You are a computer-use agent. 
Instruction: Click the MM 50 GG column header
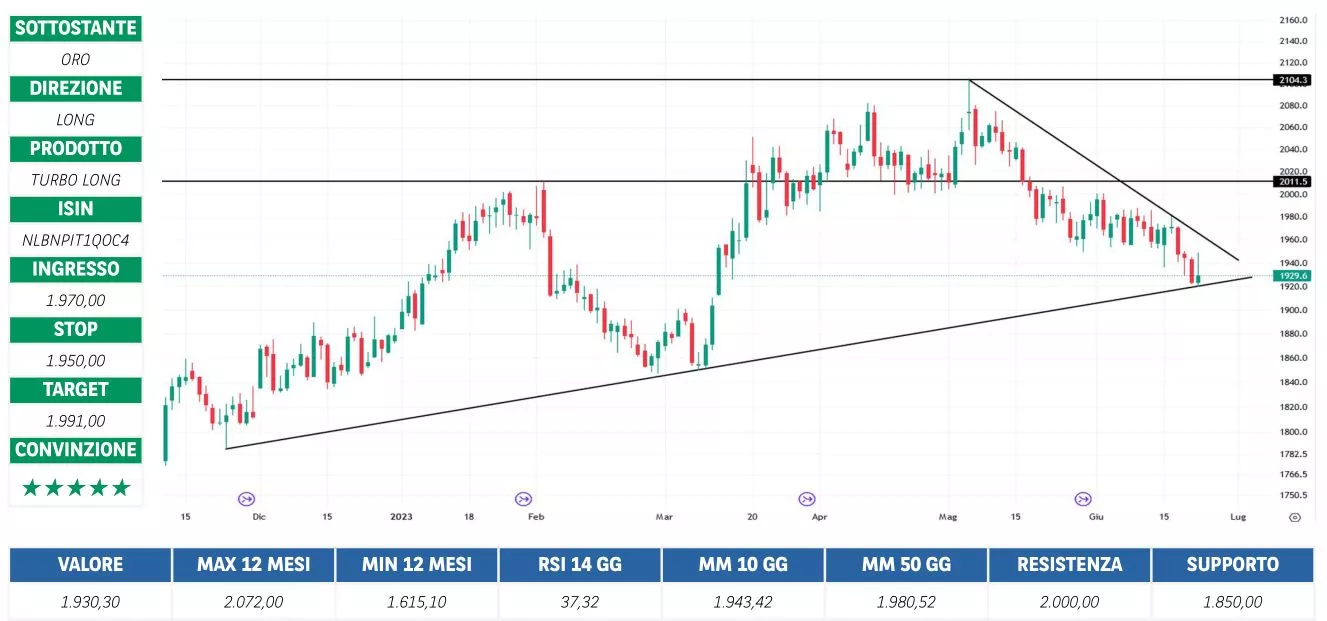[906, 564]
